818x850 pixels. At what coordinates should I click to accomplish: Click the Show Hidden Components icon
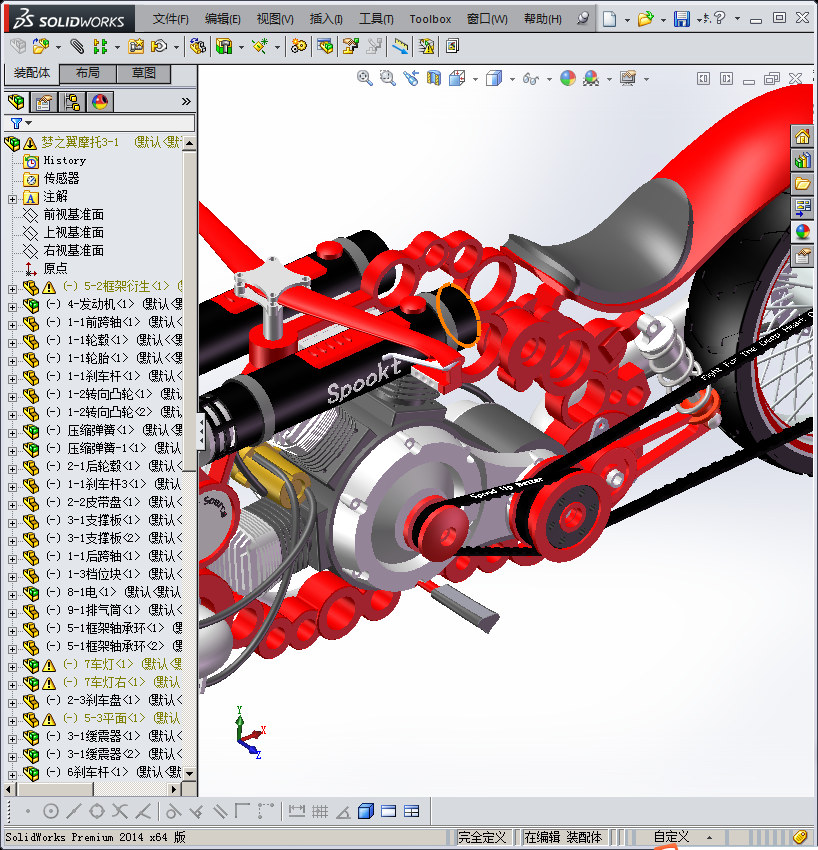coord(198,47)
